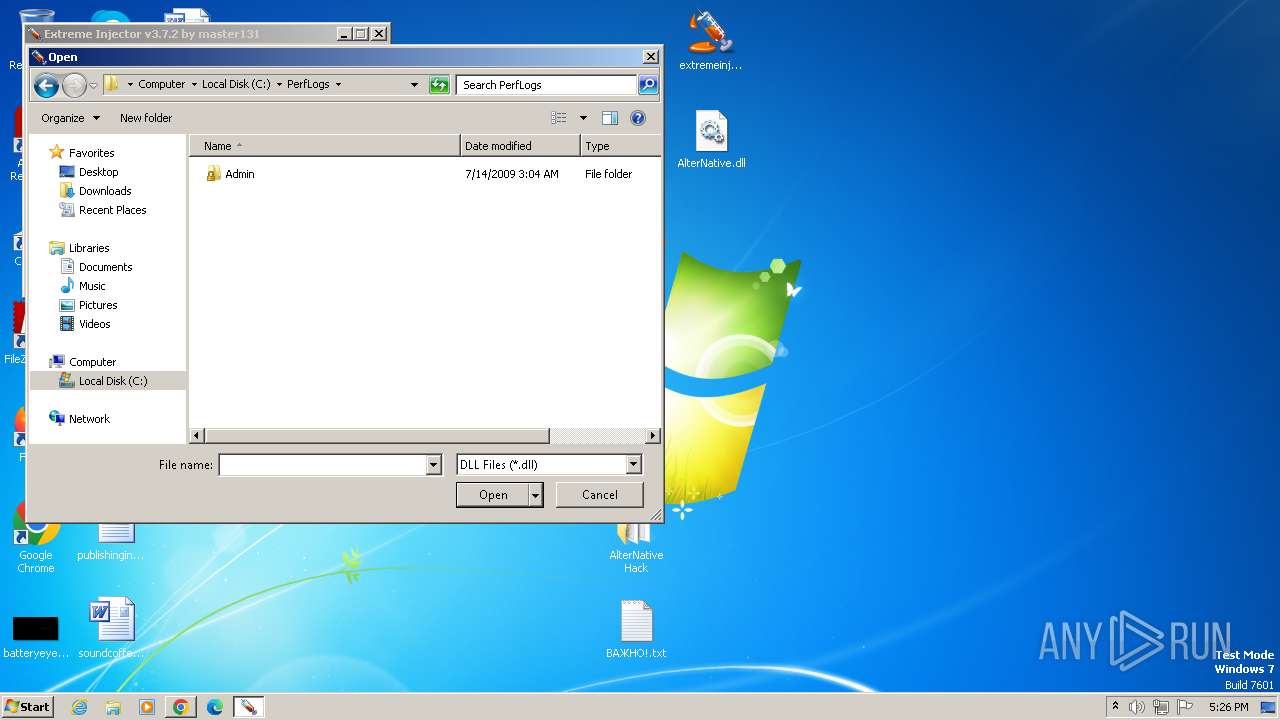This screenshot has height=720, width=1280.
Task: Click New folder in the toolbar
Action: (x=146, y=118)
